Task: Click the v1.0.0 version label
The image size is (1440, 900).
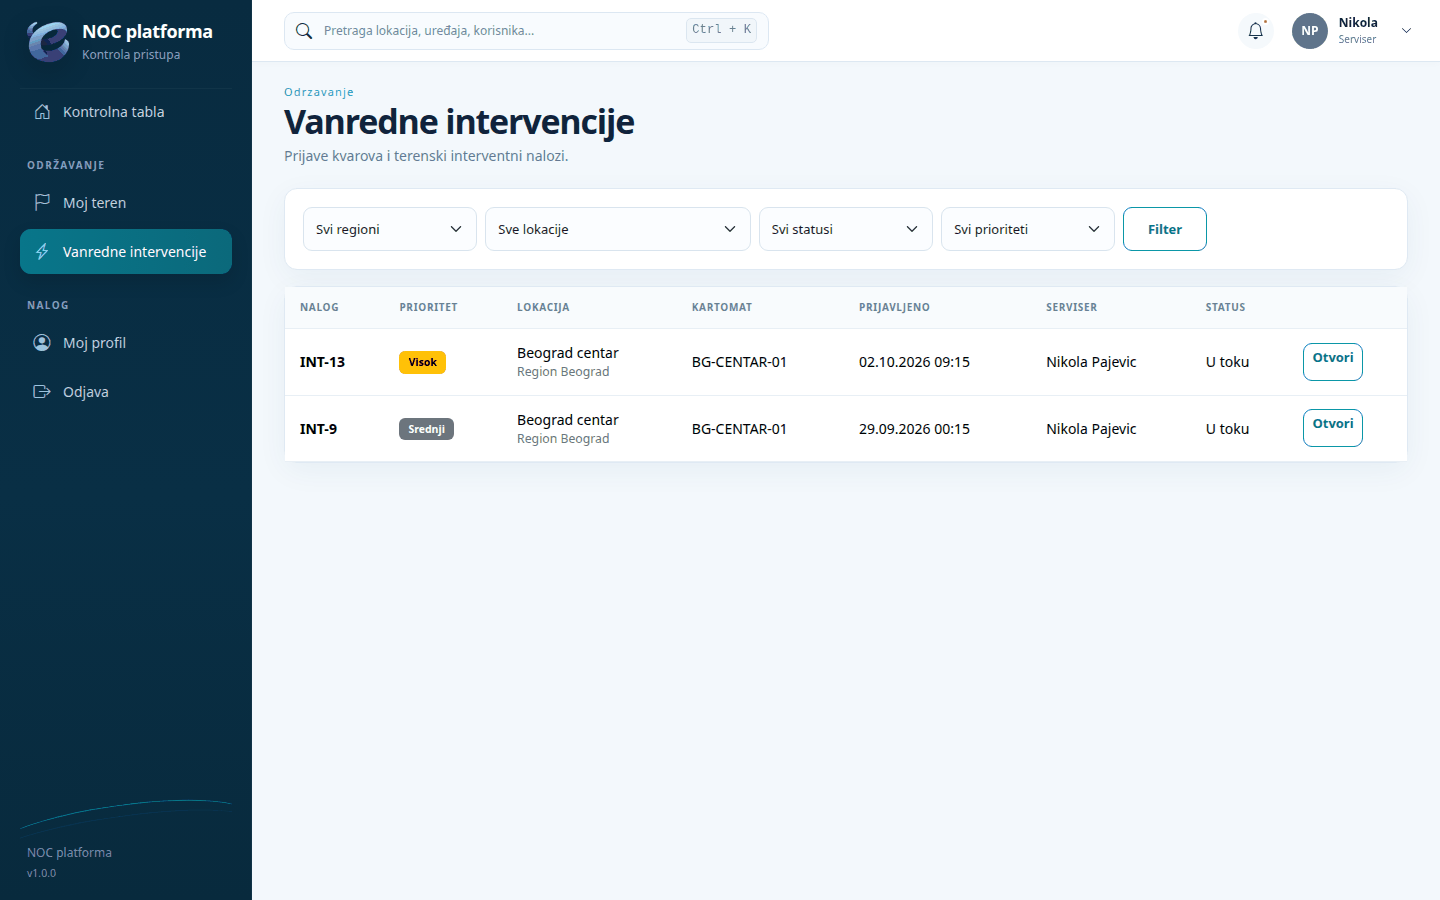Action: 42,873
